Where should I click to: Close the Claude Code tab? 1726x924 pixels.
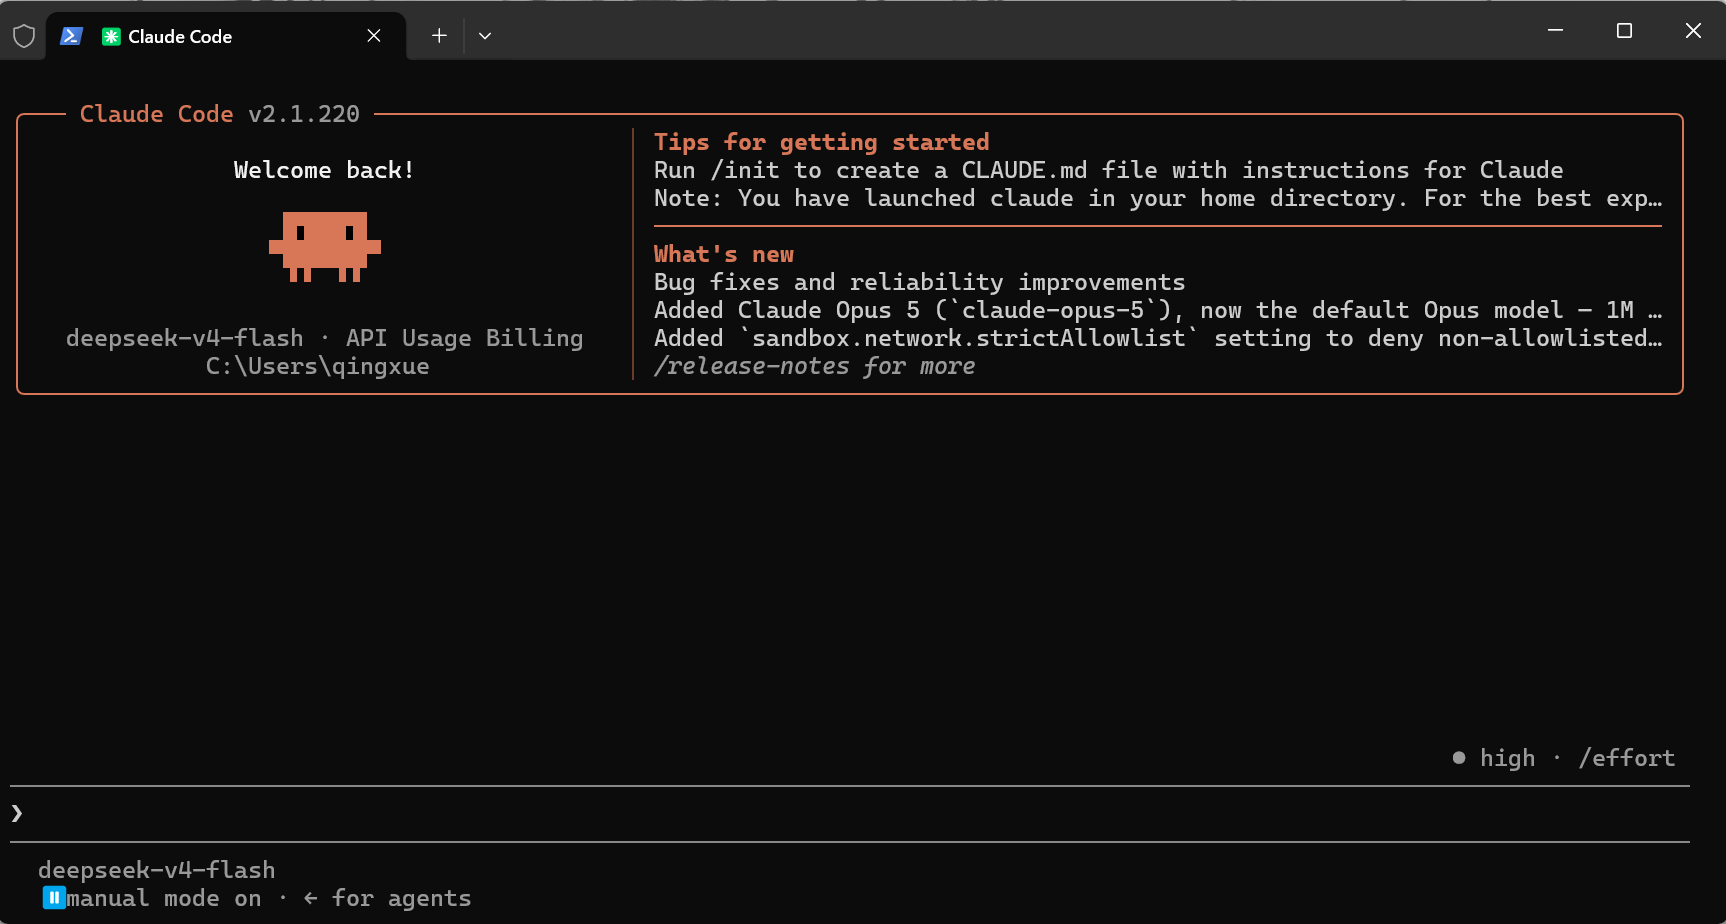tap(374, 36)
